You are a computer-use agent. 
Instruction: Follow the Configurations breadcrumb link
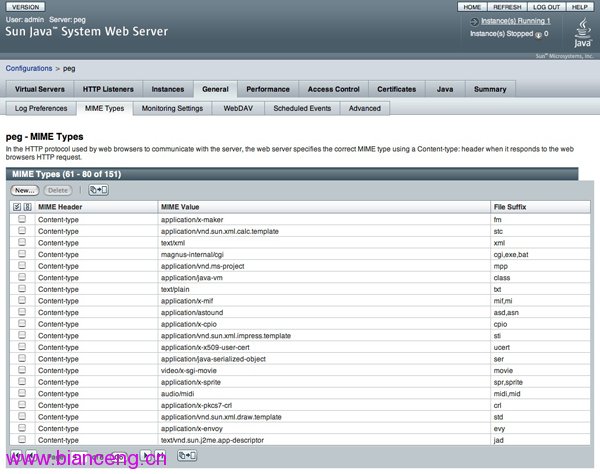click(x=29, y=68)
